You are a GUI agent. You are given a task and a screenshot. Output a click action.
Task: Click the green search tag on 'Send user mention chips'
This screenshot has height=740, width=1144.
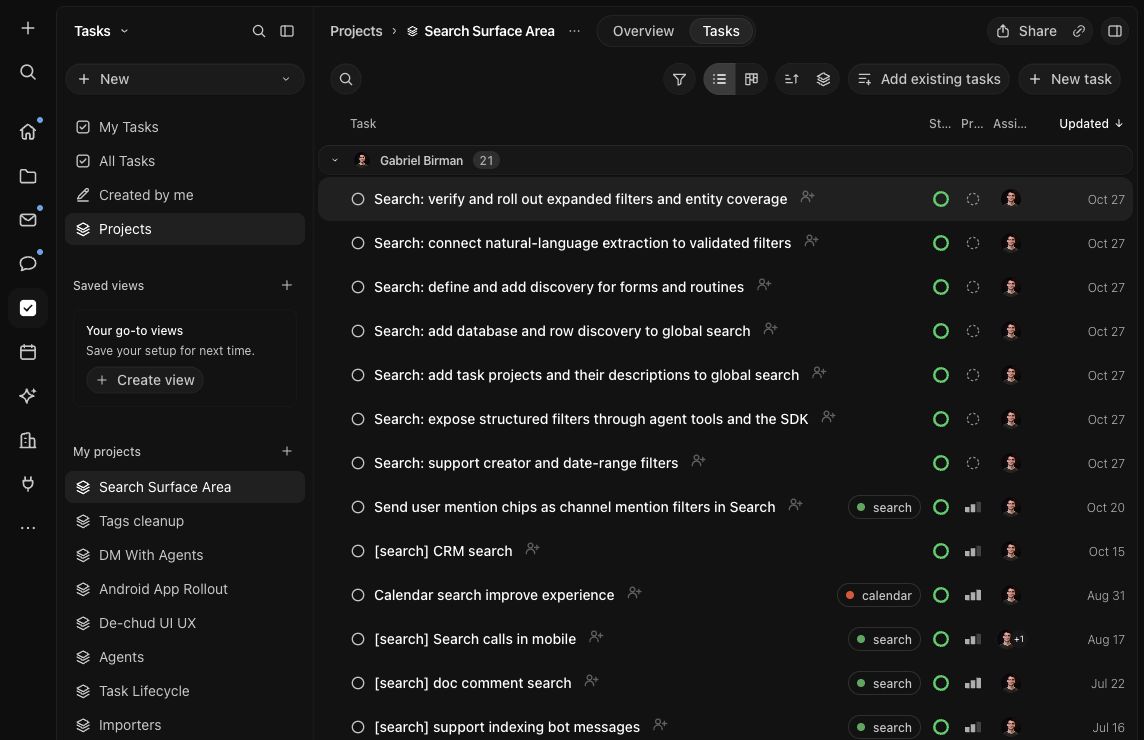[884, 507]
